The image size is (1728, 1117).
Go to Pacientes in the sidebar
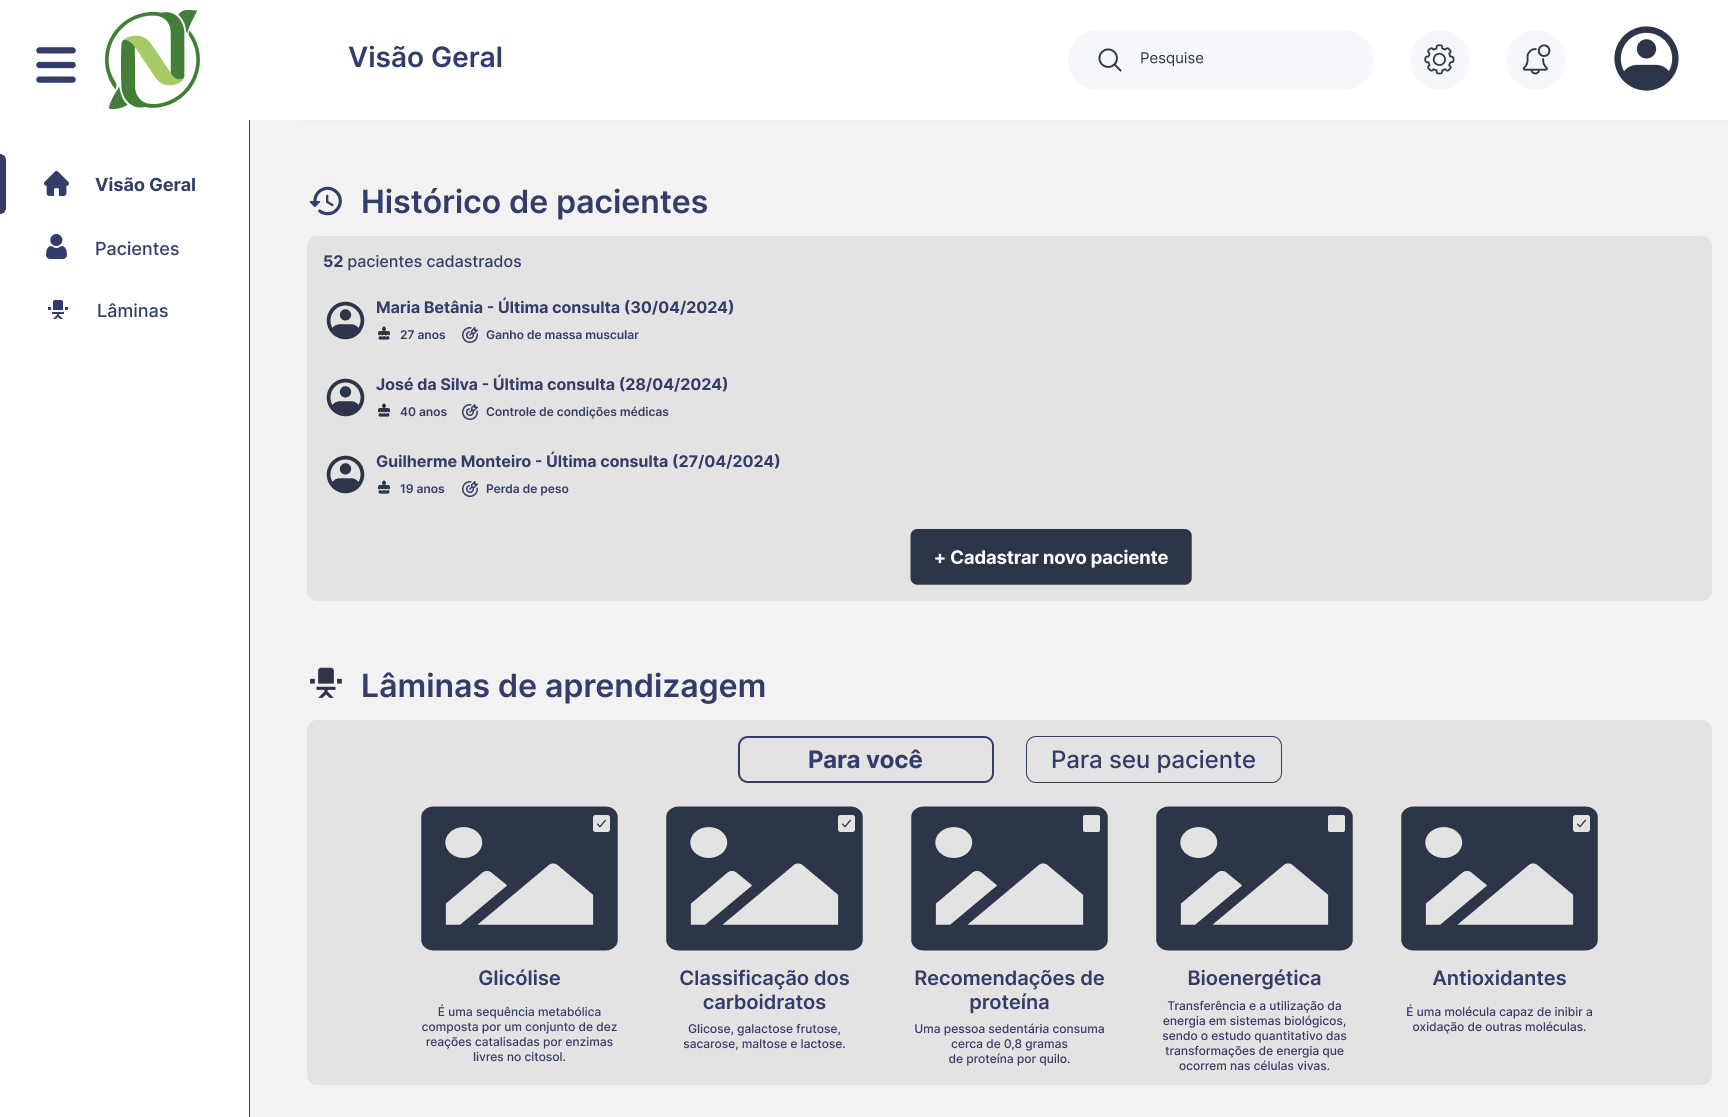pyautogui.click(x=136, y=249)
